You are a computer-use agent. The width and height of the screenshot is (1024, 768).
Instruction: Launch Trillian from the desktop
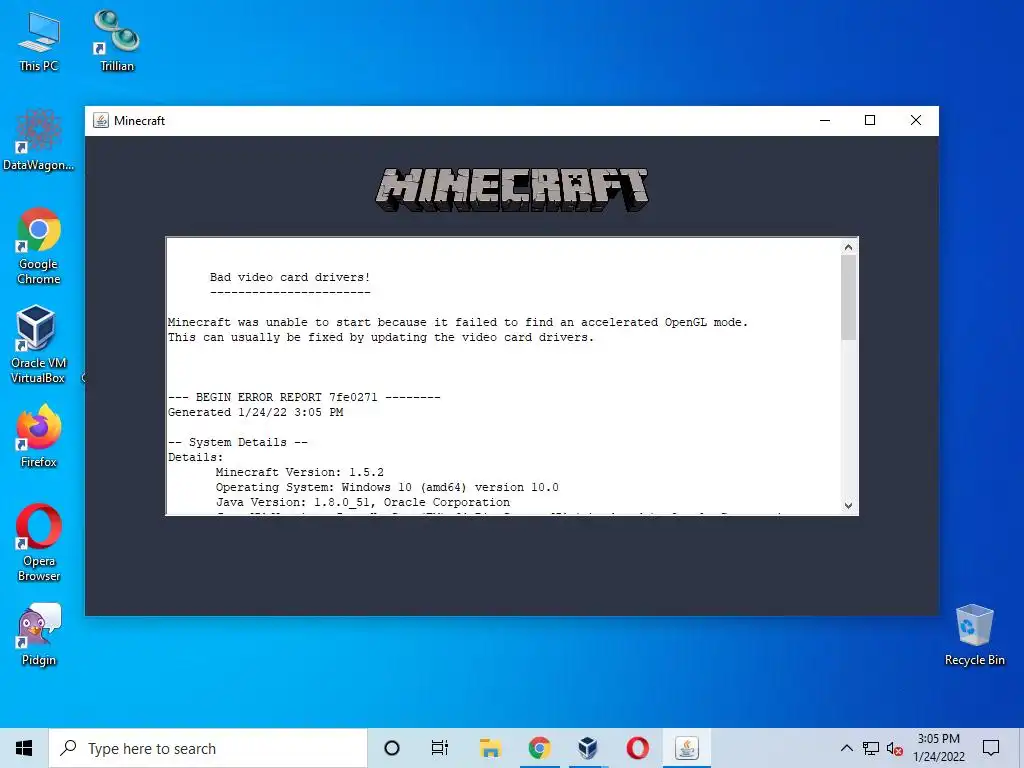tap(116, 40)
